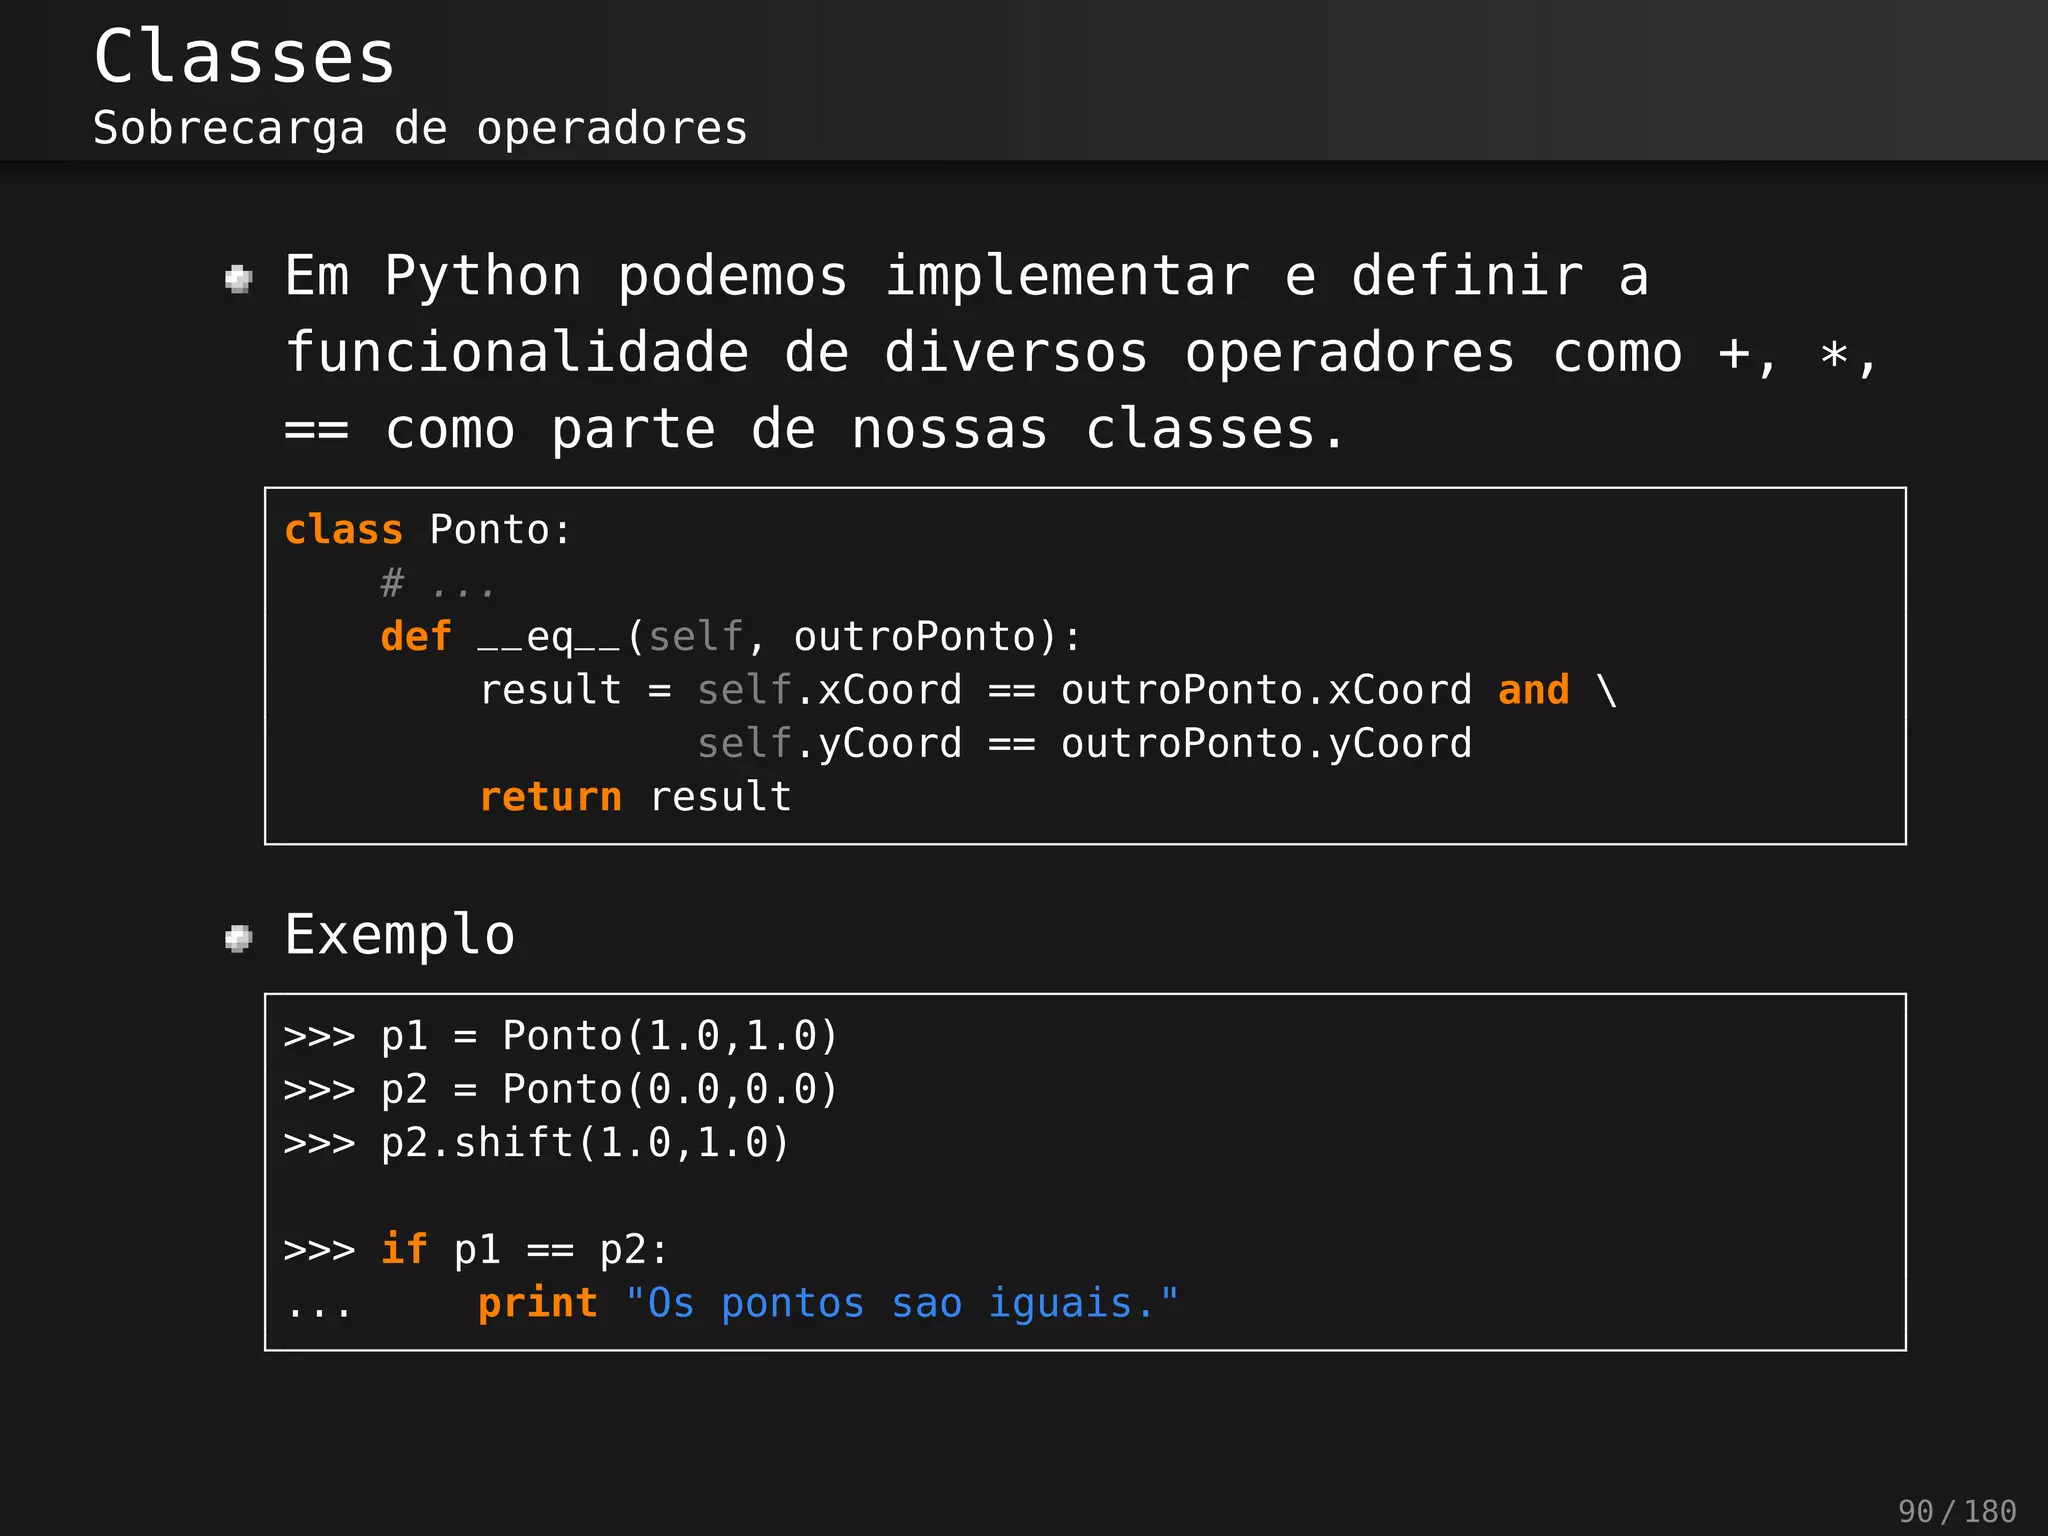This screenshot has height=1536, width=2048.
Task: Click the bullet icon before 'Exemplo'
Action: [x=238, y=938]
